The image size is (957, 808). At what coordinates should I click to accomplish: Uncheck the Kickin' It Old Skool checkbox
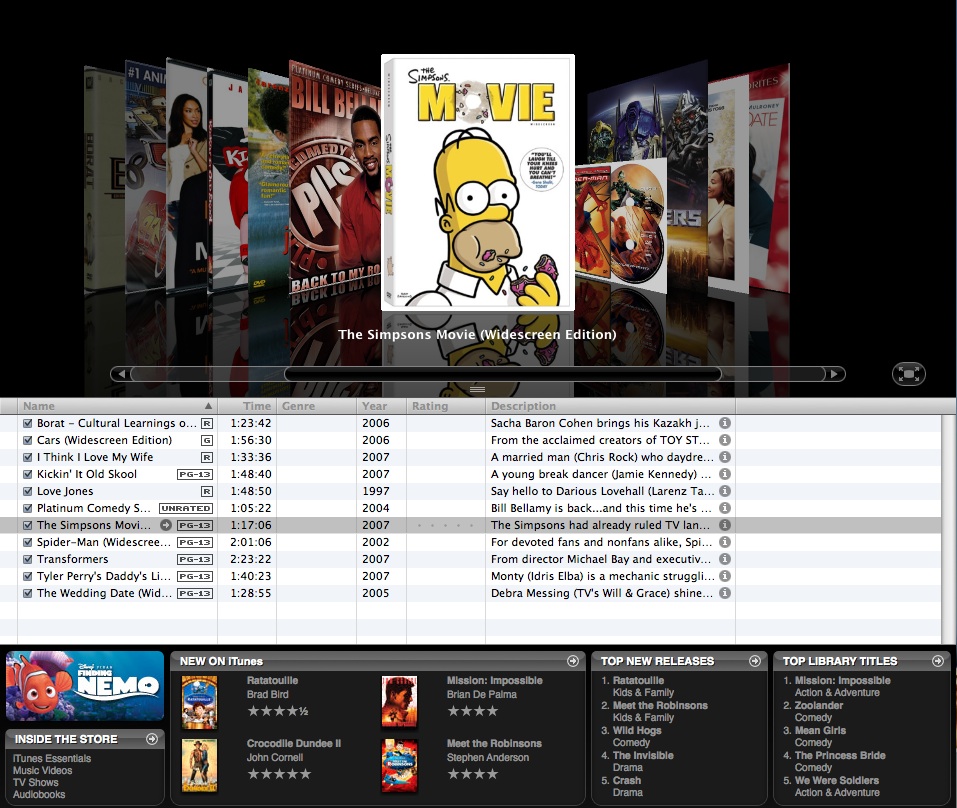click(27, 474)
